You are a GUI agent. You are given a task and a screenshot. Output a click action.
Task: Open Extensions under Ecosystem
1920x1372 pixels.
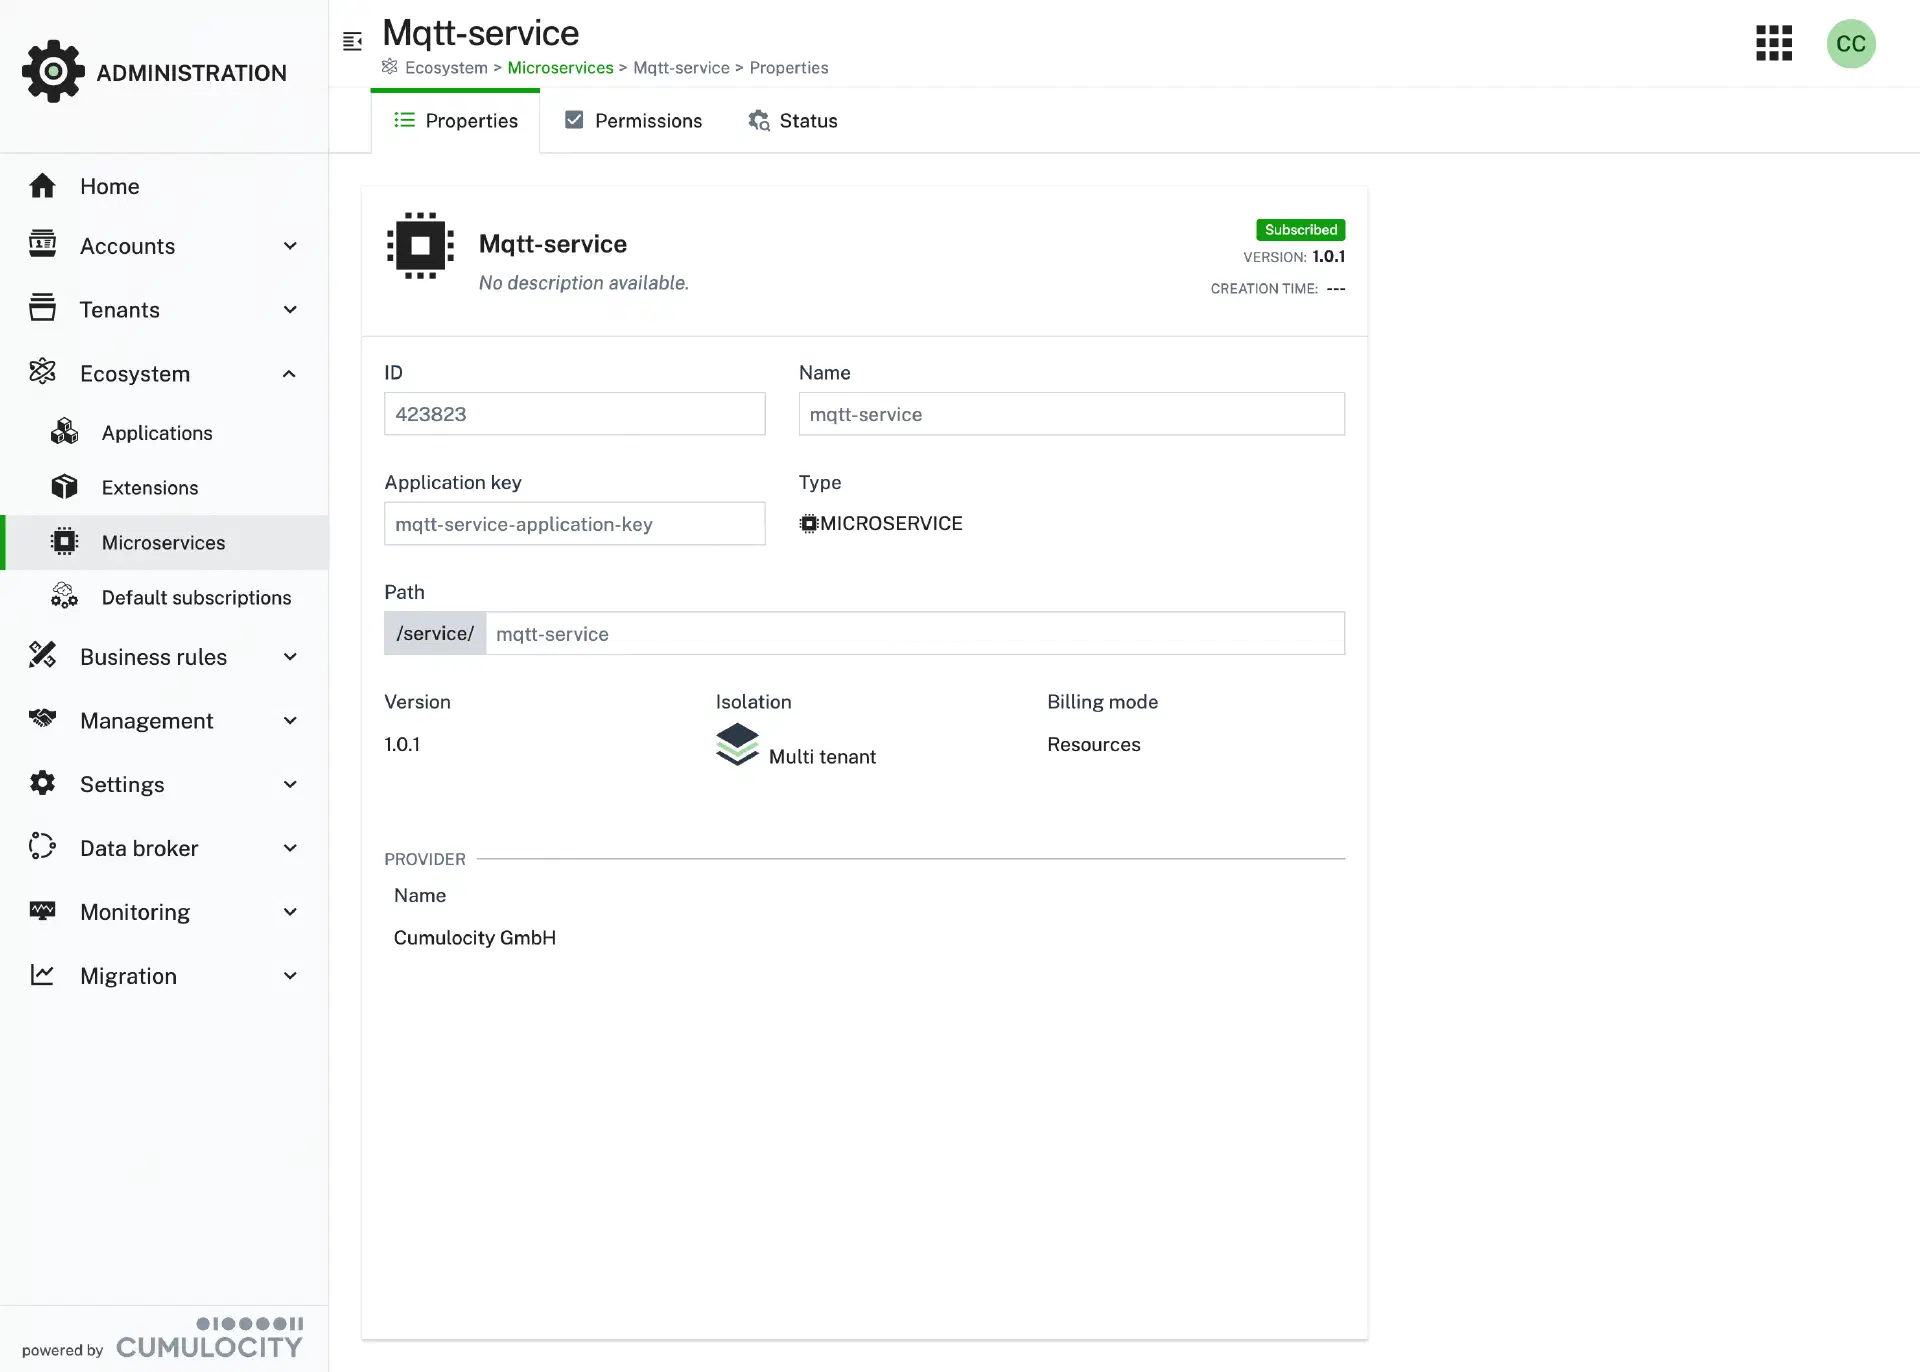pos(164,488)
